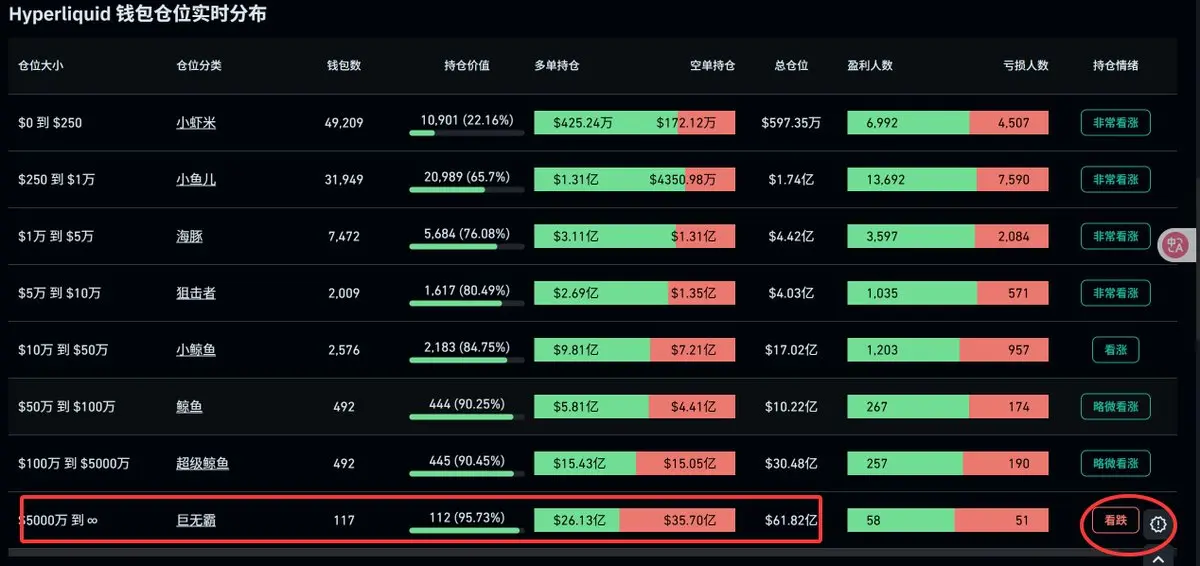Click green $26.13亿 long position bar
Image resolution: width=1200 pixels, height=566 pixels.
[577, 520]
